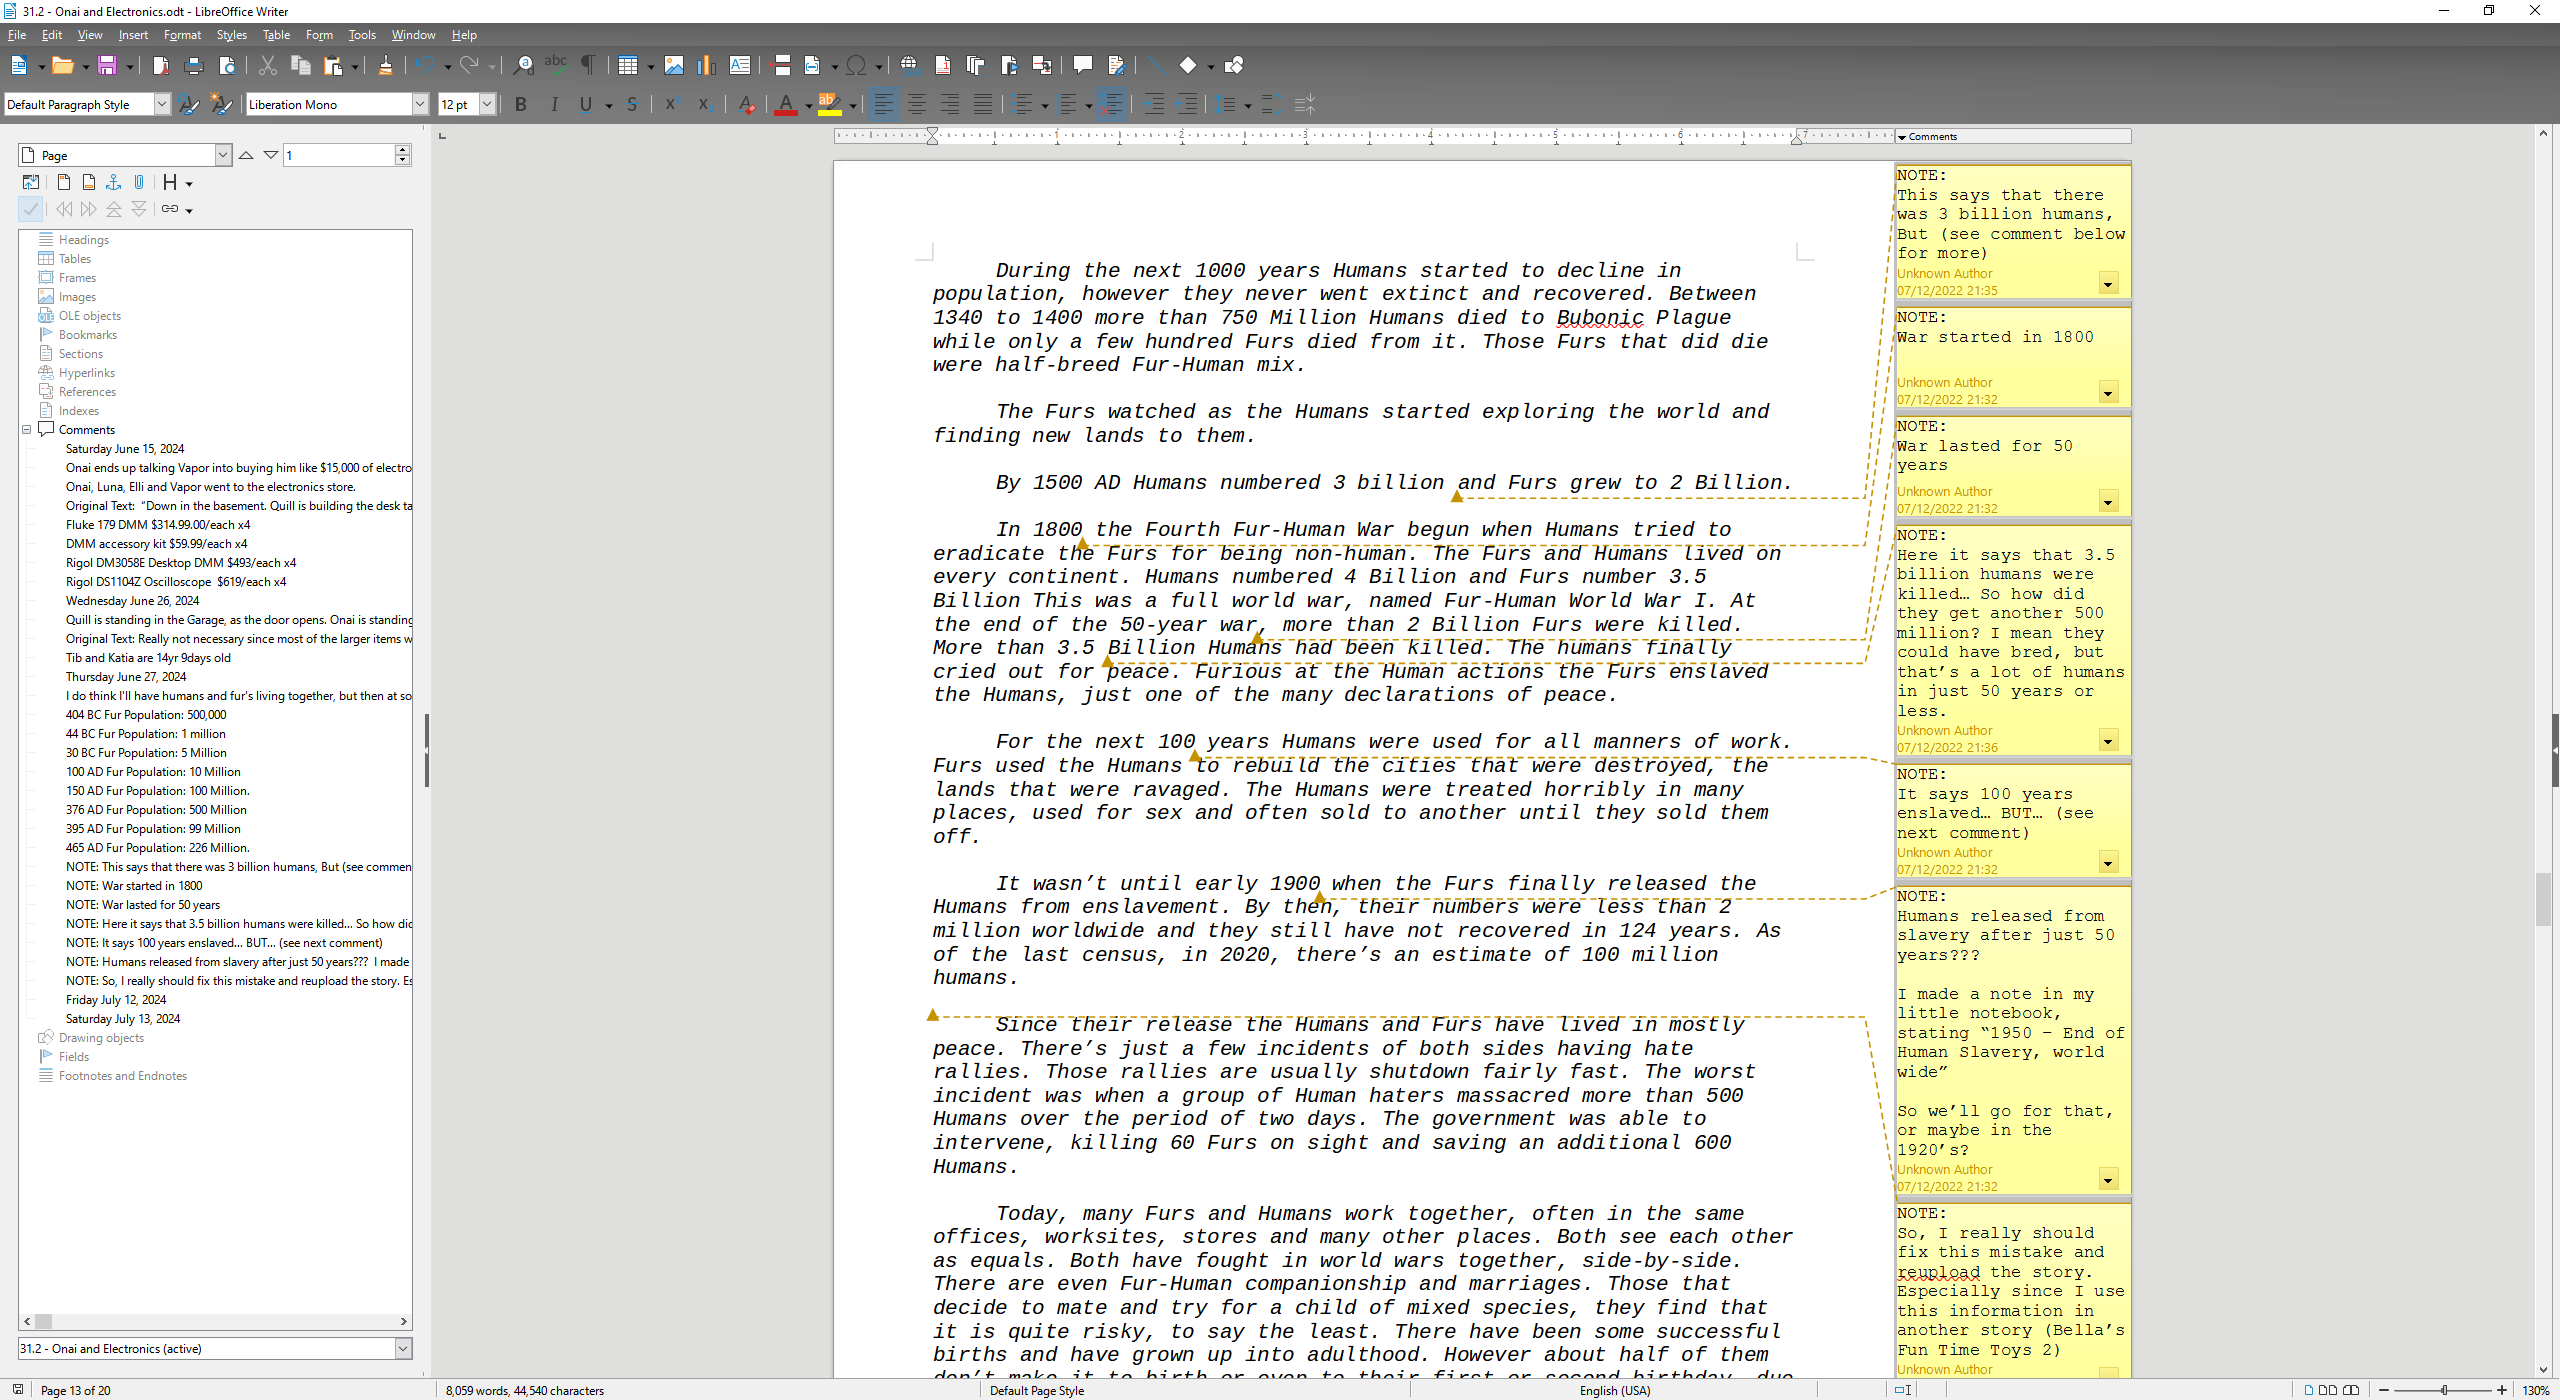Viewport: 2560px width, 1400px height.
Task: Toggle Bold formatting
Action: (x=520, y=104)
